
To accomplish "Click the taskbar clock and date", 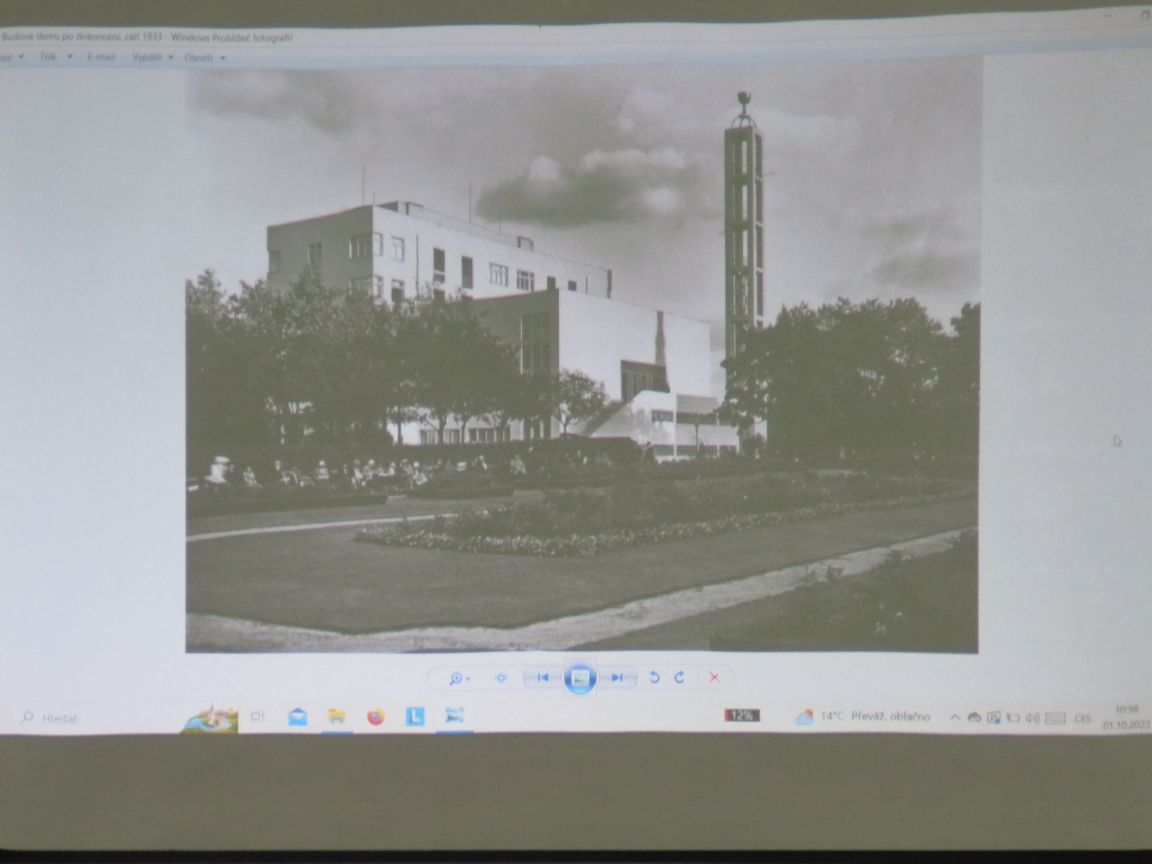I will (1126, 717).
